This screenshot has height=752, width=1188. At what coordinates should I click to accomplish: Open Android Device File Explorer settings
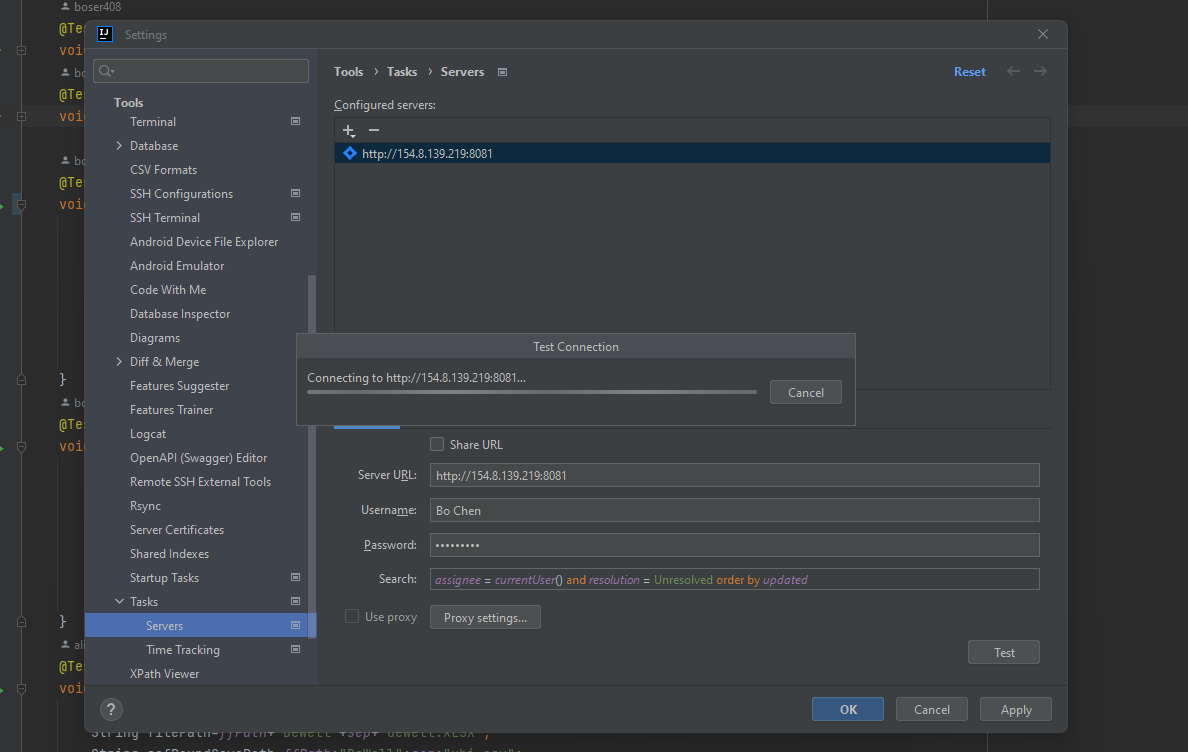pyautogui.click(x=204, y=242)
